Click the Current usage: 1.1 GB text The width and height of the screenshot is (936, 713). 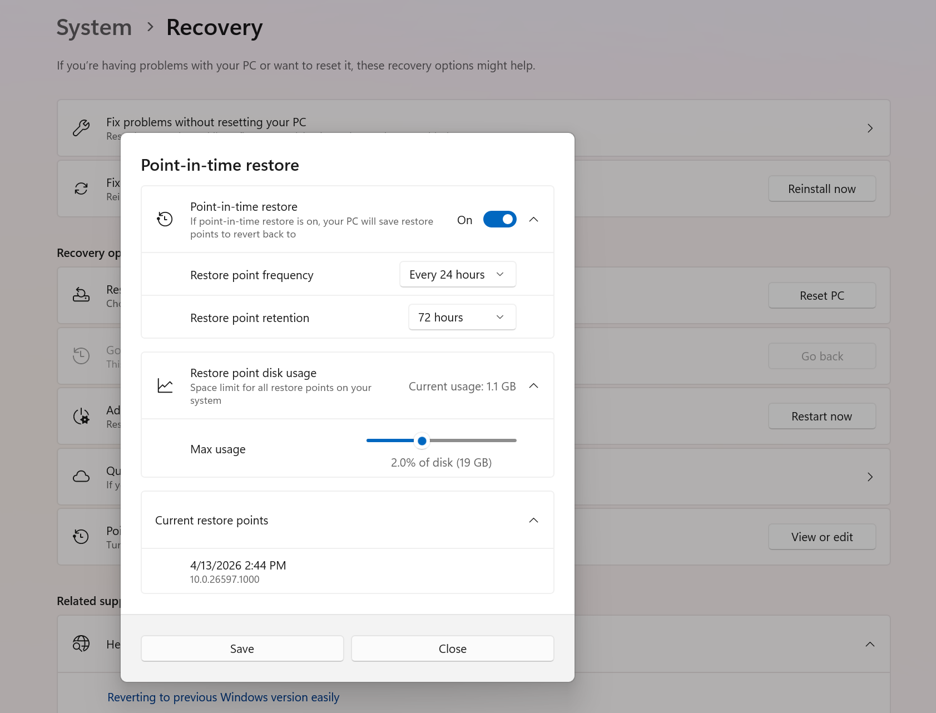point(462,386)
